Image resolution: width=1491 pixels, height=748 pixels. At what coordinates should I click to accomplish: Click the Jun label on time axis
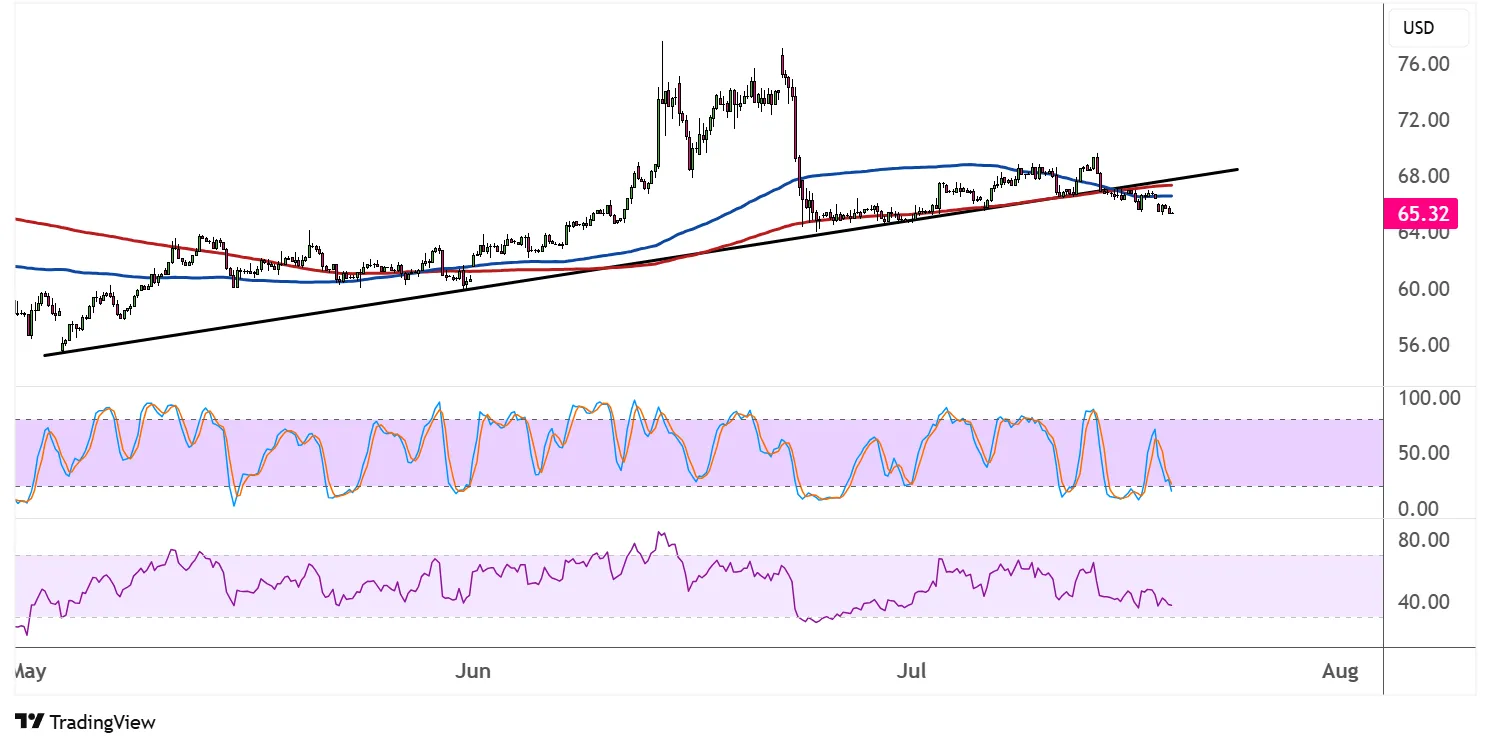(x=473, y=671)
